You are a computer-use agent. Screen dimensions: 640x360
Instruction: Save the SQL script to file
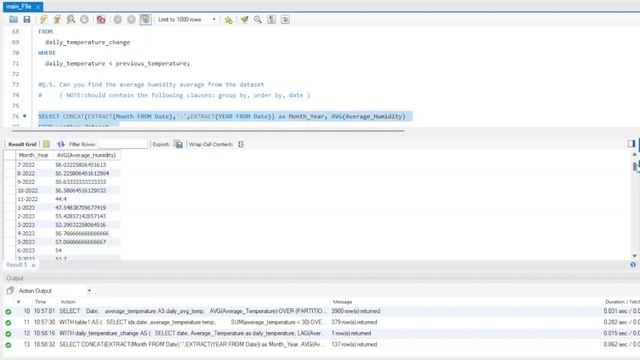click(x=27, y=19)
